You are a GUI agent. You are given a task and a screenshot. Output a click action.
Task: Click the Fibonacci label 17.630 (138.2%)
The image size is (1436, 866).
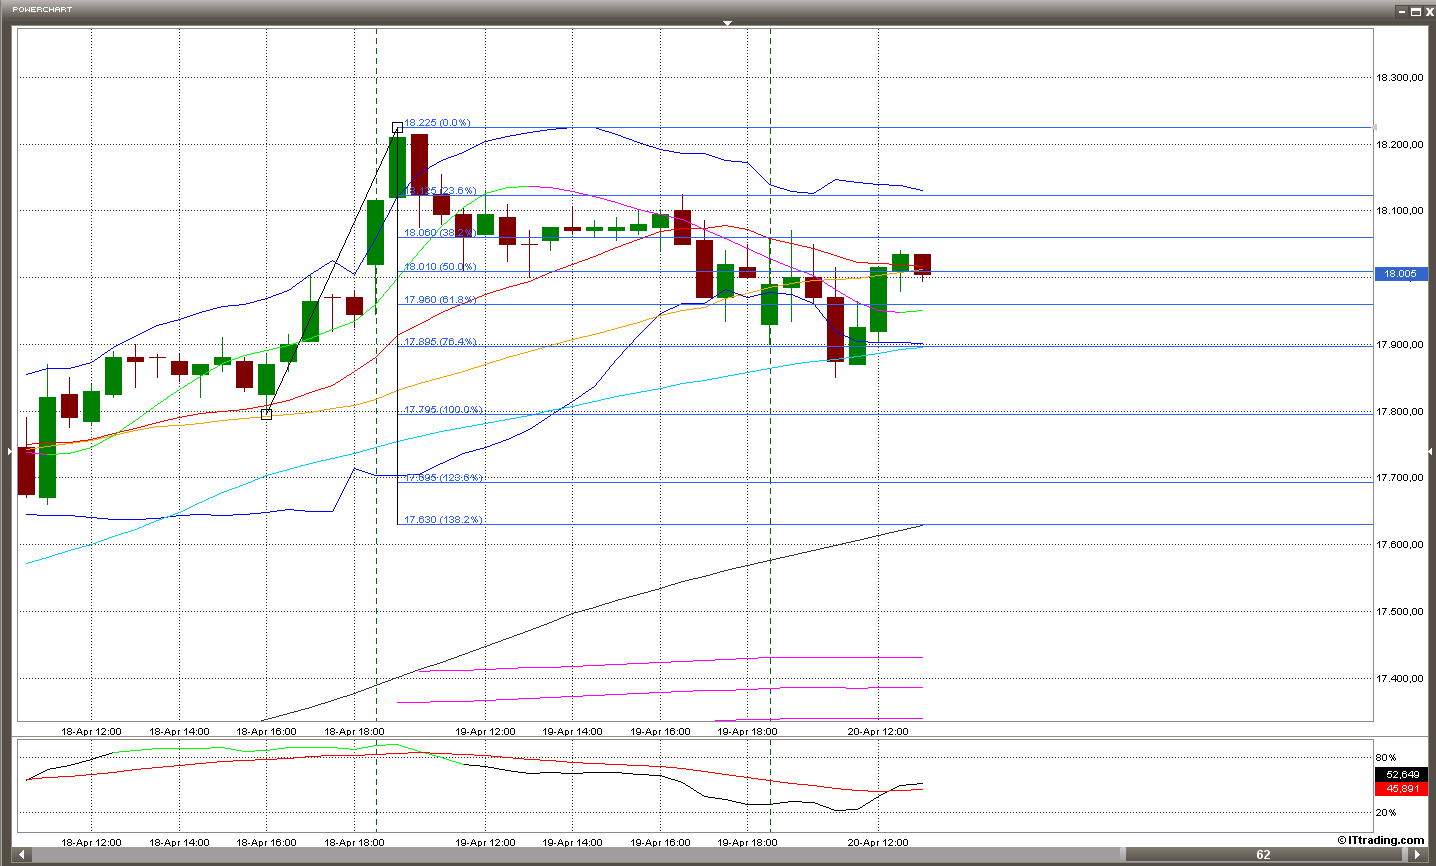(443, 520)
